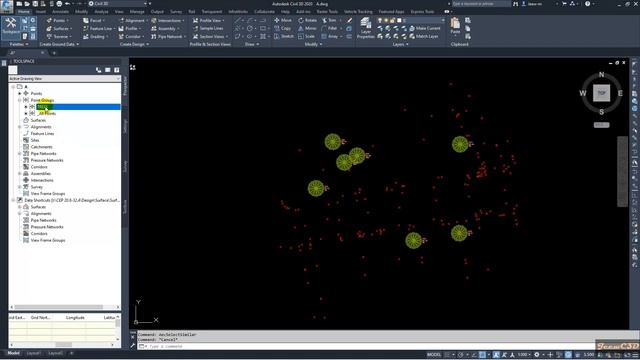Click the TOP face of the ViewCube

[x=601, y=93]
